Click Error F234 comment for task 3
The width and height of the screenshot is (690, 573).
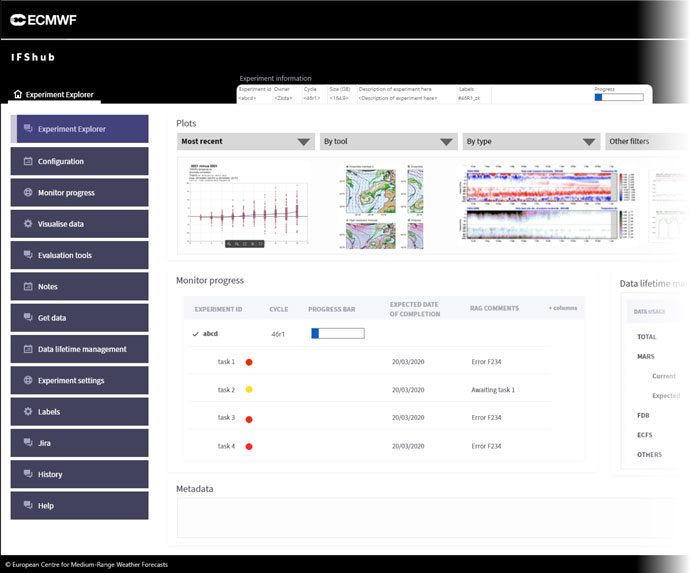pyautogui.click(x=486, y=417)
